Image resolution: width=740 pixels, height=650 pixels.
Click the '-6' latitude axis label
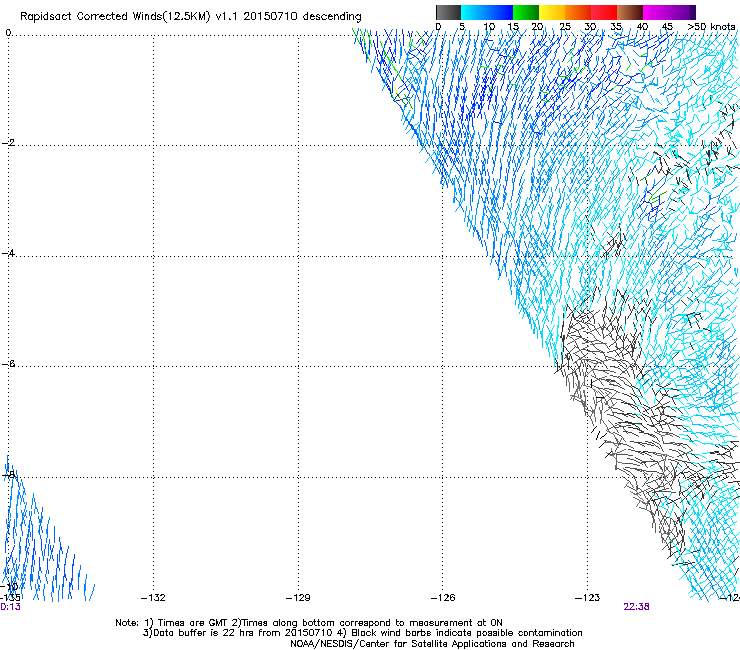coord(8,363)
